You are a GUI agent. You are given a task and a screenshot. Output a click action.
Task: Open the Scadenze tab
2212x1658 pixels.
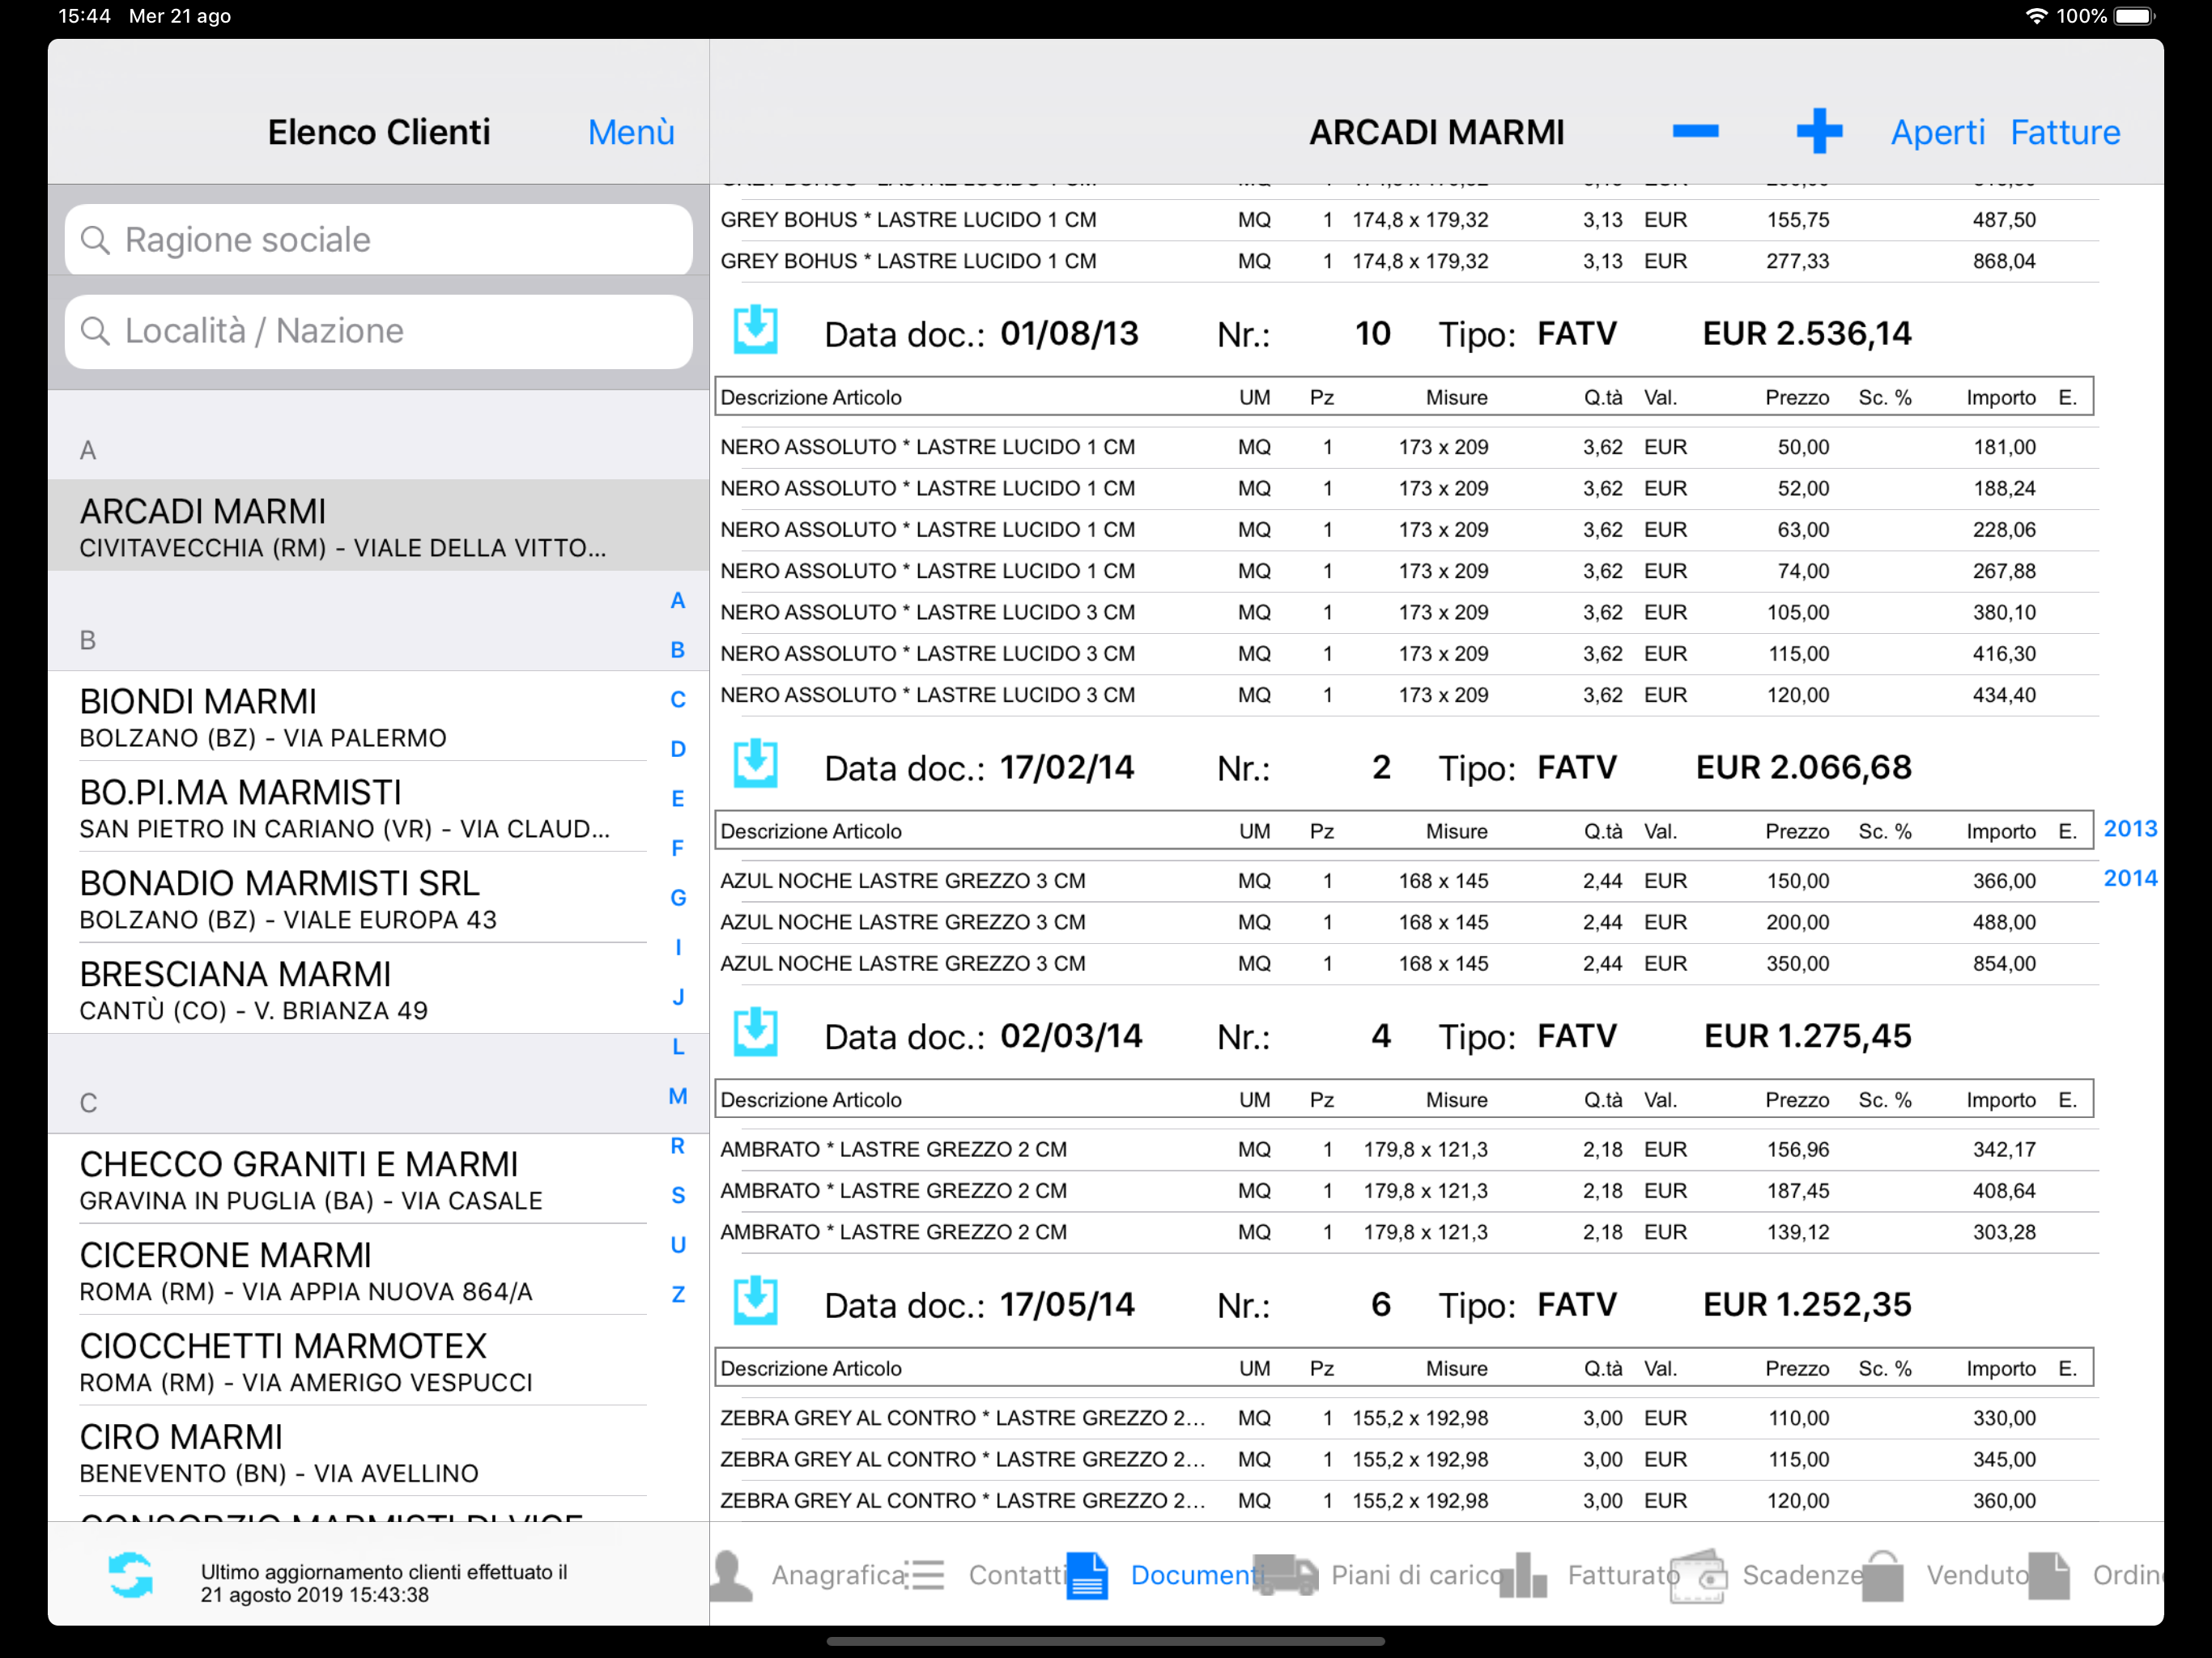(1767, 1575)
